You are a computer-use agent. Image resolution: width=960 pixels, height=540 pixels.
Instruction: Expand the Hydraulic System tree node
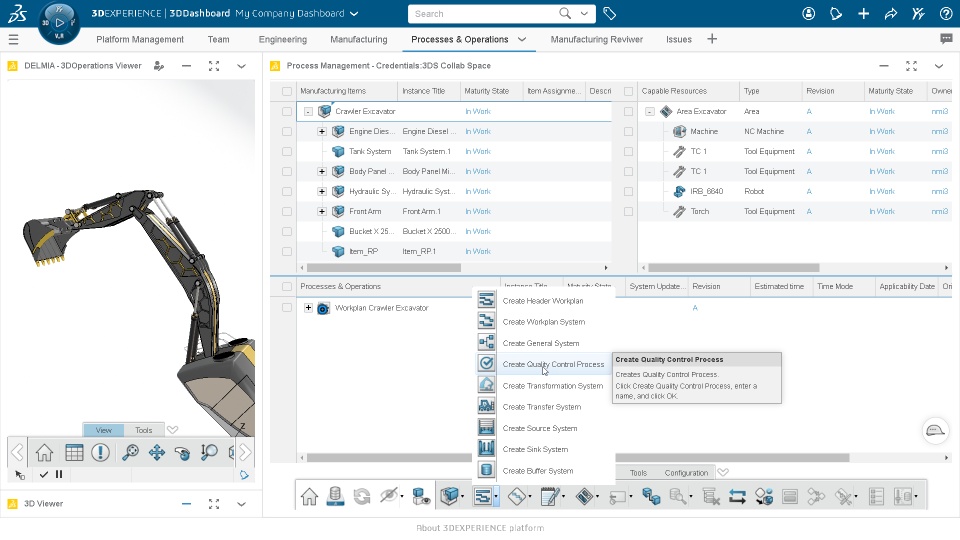click(x=321, y=192)
